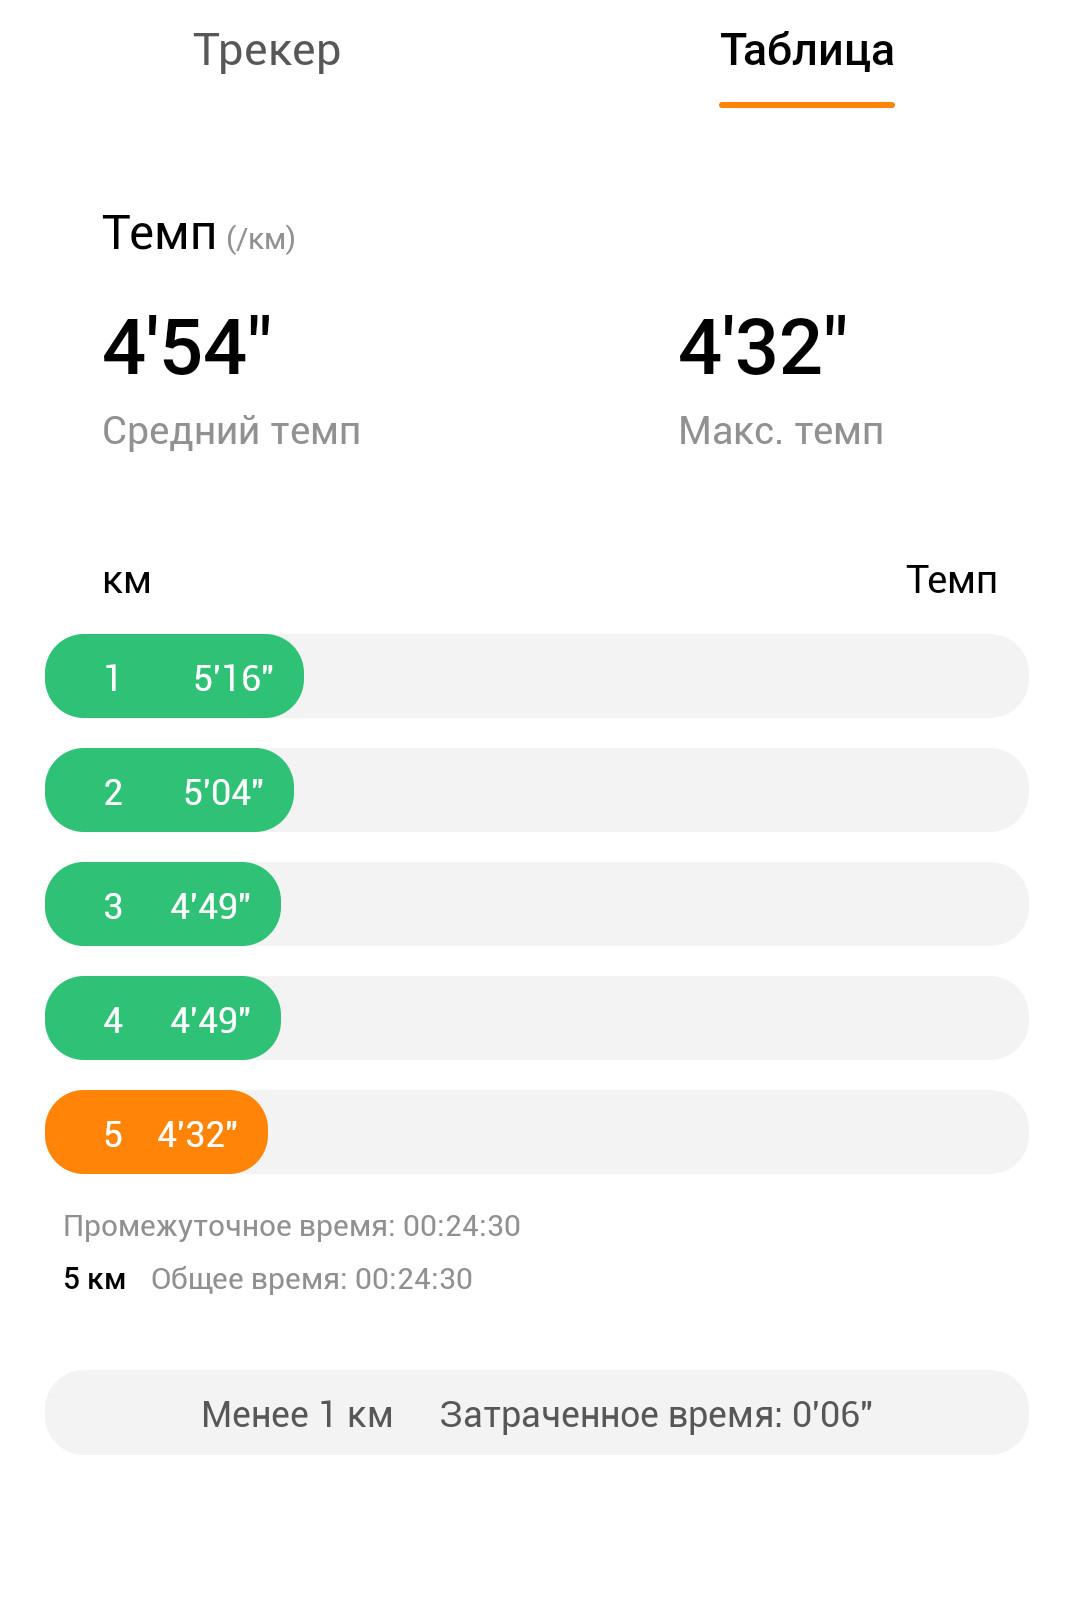Tap Затраченное время 0'06" text
The width and height of the screenshot is (1066, 1611).
pyautogui.click(x=656, y=1414)
